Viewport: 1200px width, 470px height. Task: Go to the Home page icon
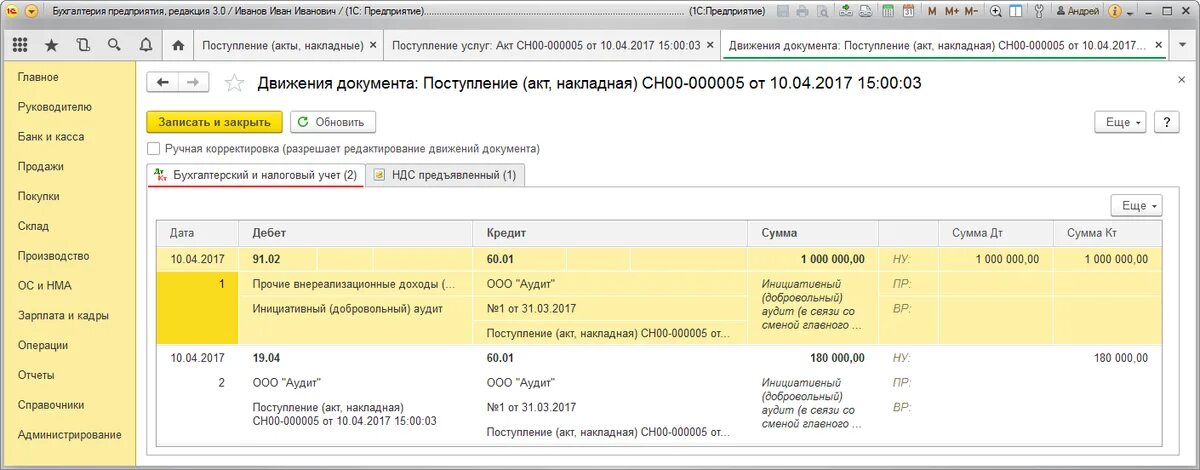[178, 45]
